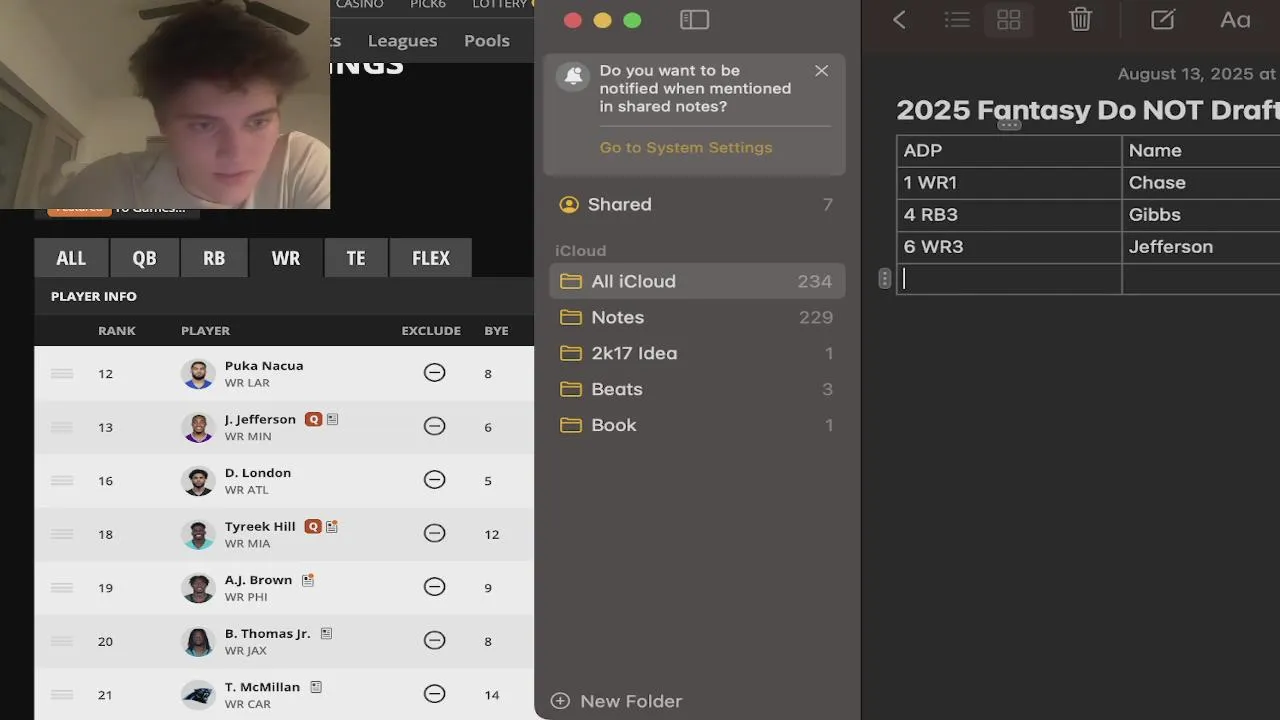The height and width of the screenshot is (720, 1280).
Task: Click New Folder button
Action: [617, 701]
